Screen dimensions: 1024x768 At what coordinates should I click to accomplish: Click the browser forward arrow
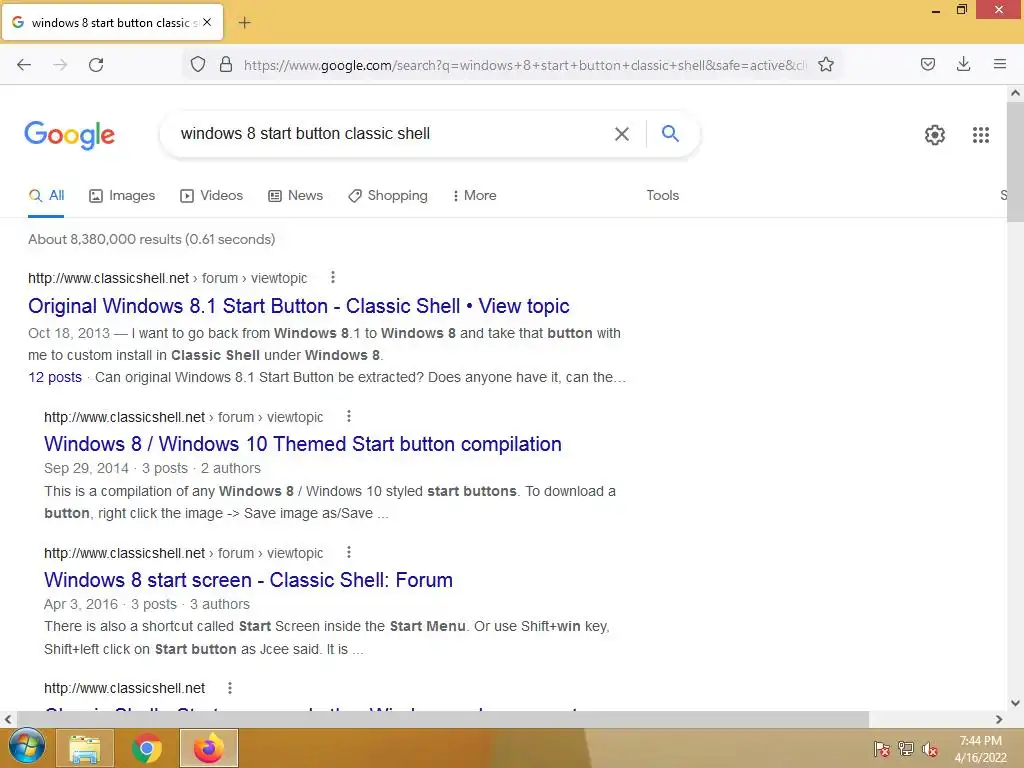pos(60,64)
